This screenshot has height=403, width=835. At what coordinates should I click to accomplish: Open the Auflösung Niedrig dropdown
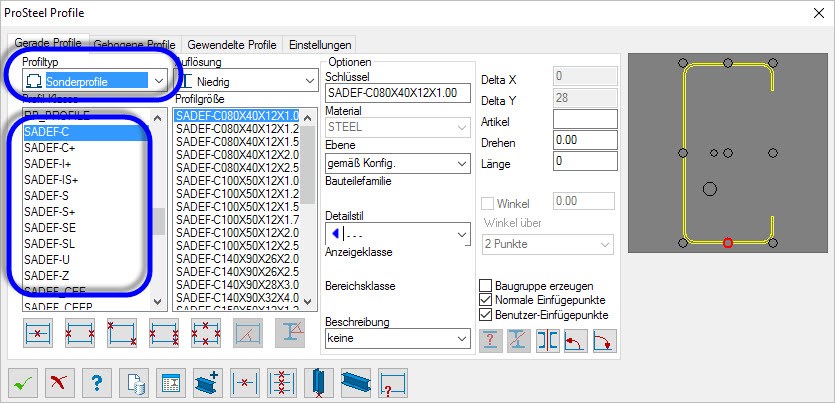247,81
